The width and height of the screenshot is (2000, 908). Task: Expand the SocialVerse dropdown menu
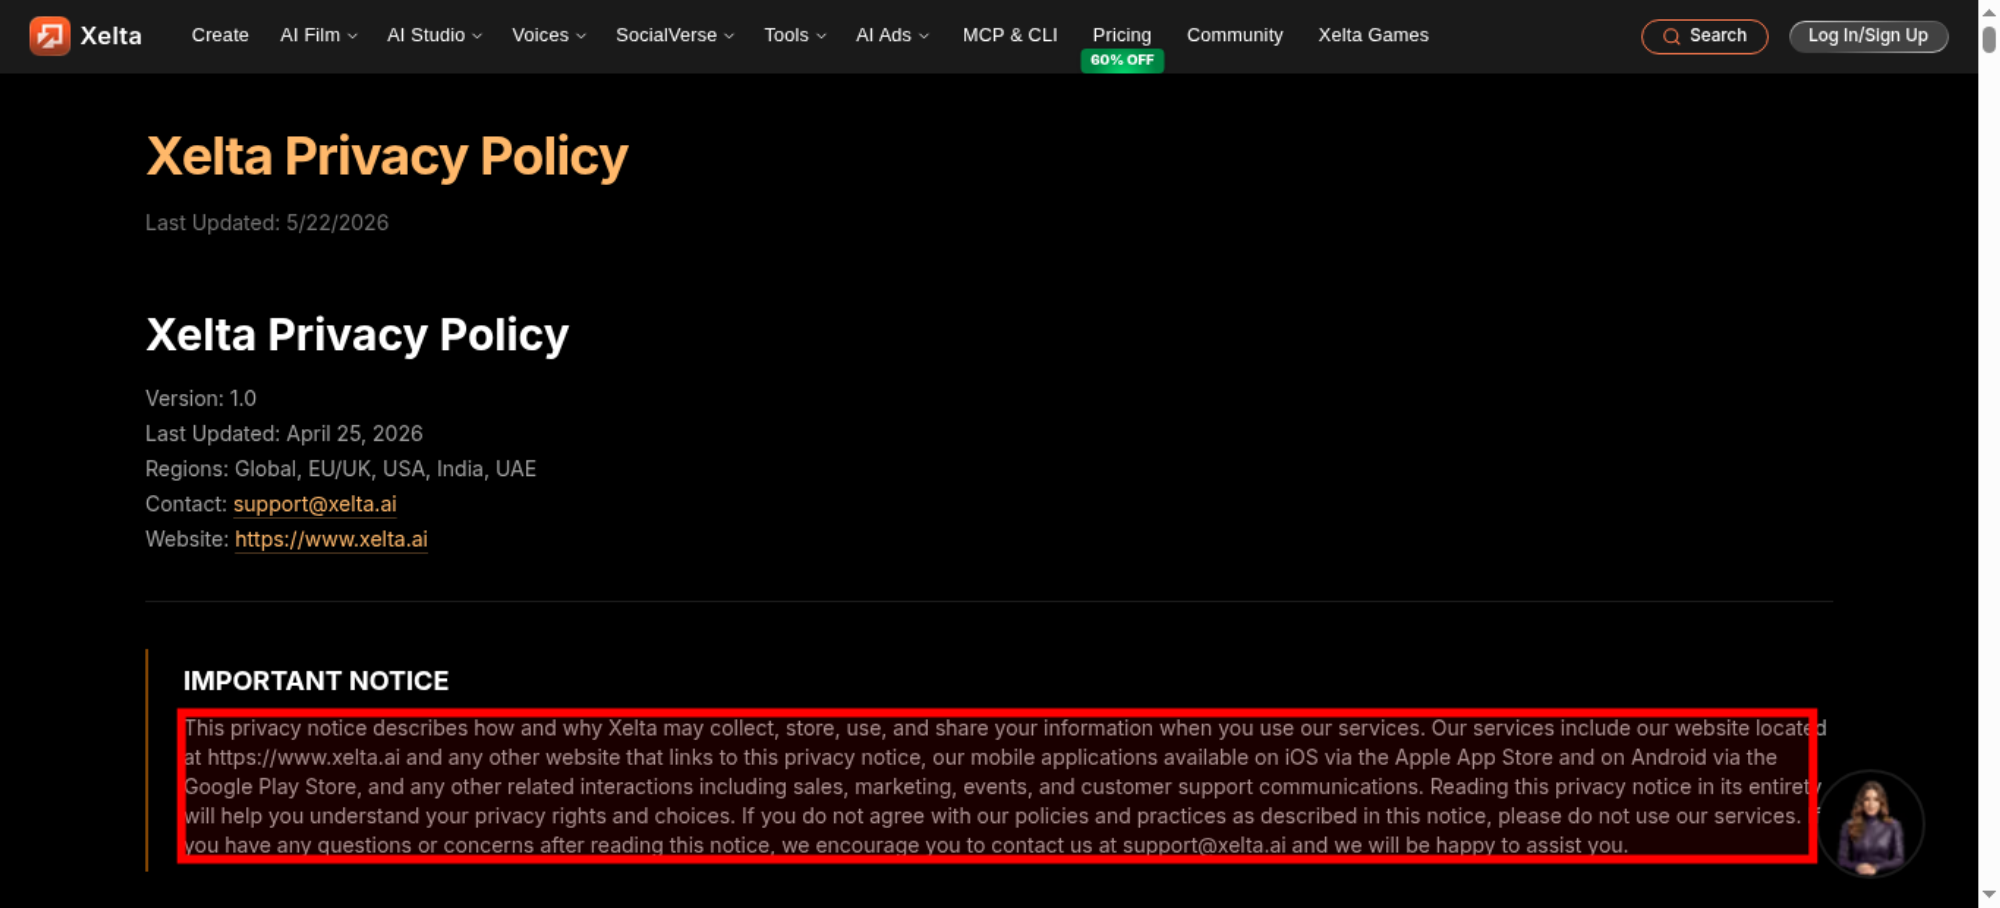pyautogui.click(x=675, y=35)
